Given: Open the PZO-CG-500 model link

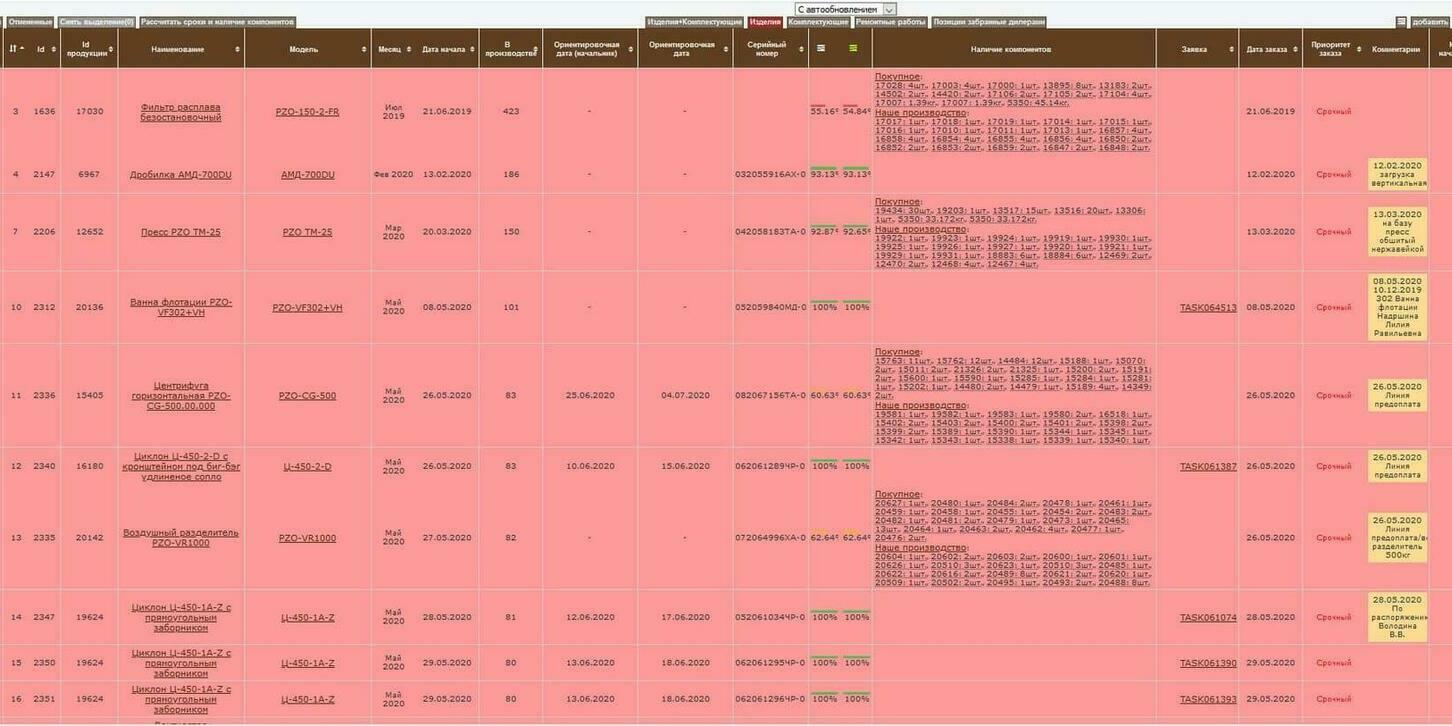Looking at the screenshot, I should tap(307, 396).
